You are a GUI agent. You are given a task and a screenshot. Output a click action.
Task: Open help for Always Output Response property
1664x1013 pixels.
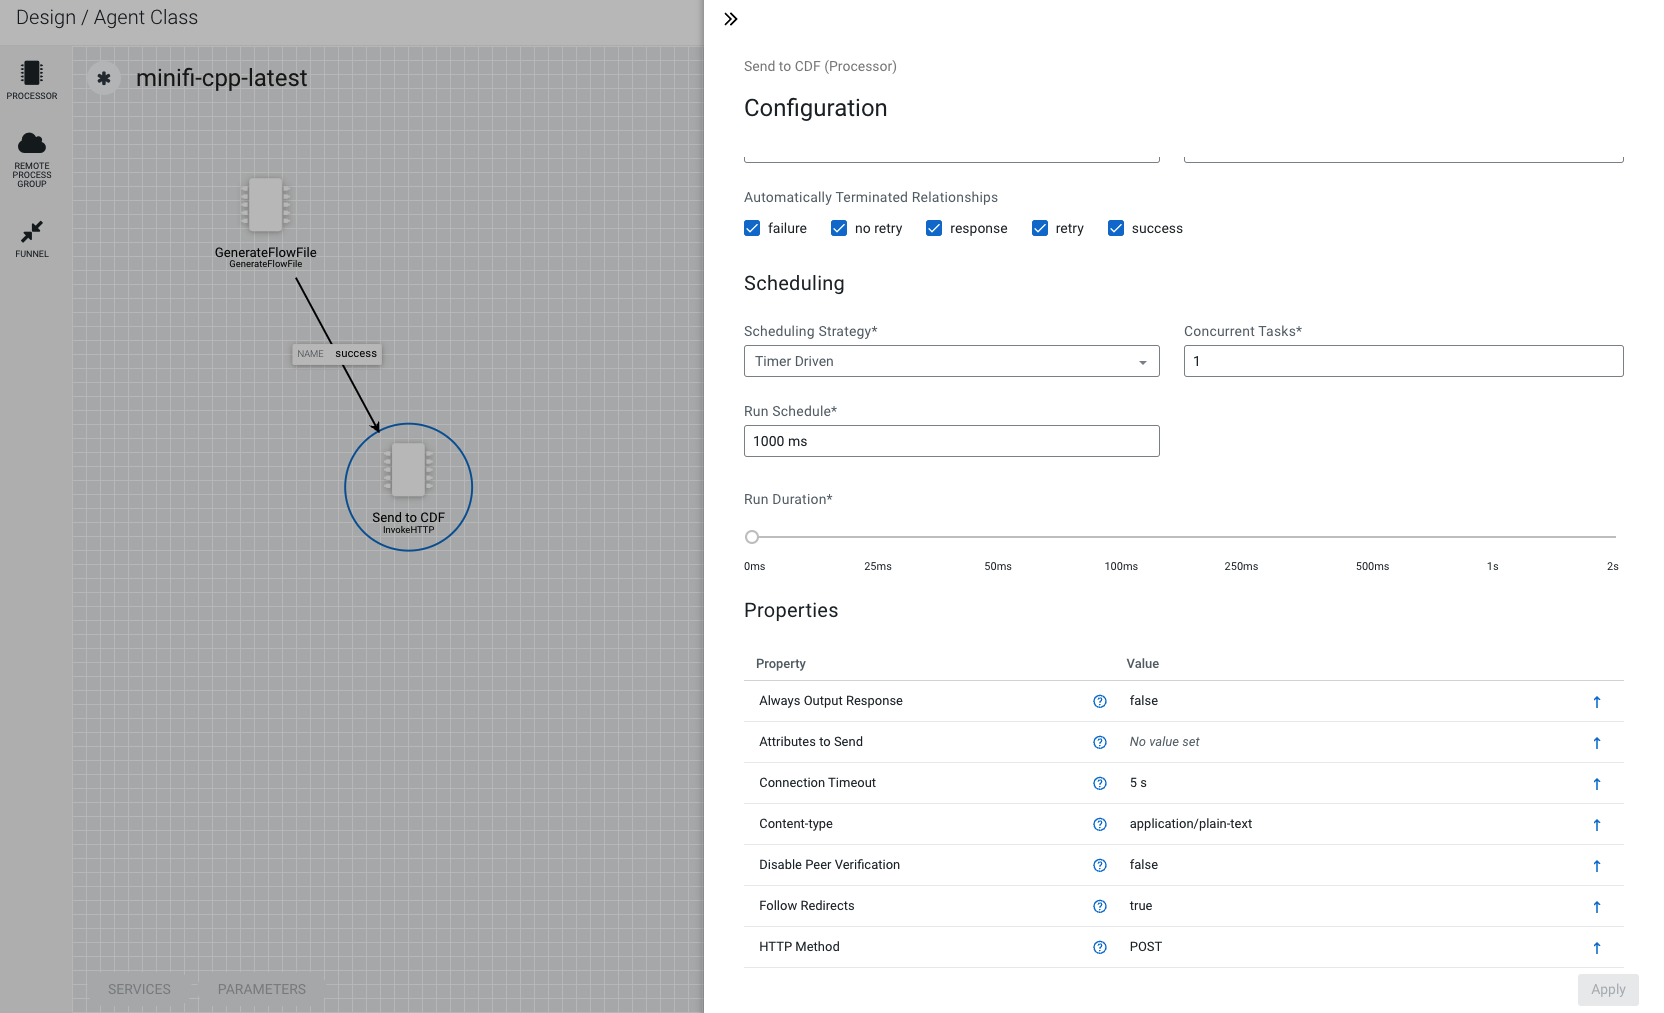[x=1099, y=702]
